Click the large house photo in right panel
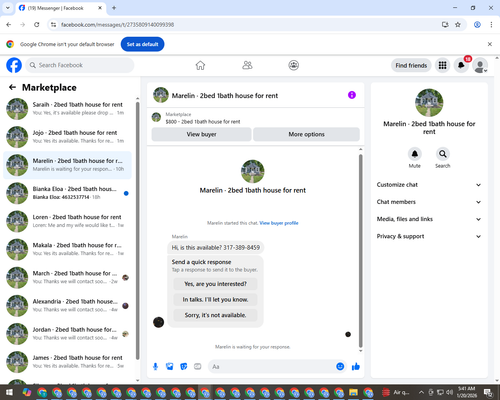500x400 pixels. coord(429,103)
